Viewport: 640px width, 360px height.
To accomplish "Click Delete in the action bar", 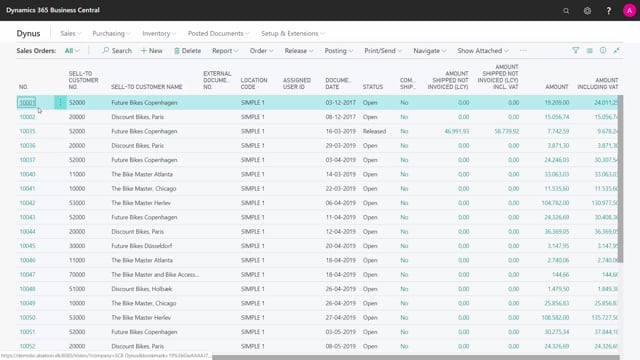I will pos(188,51).
